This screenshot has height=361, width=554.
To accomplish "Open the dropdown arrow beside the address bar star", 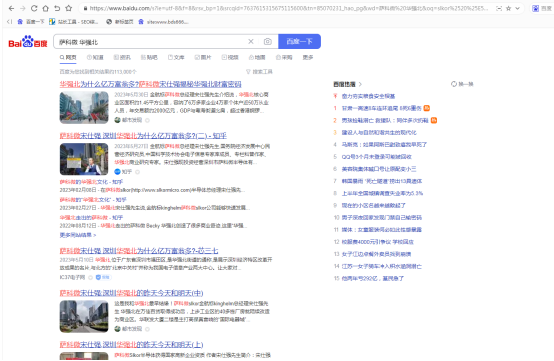I will (x=518, y=8).
